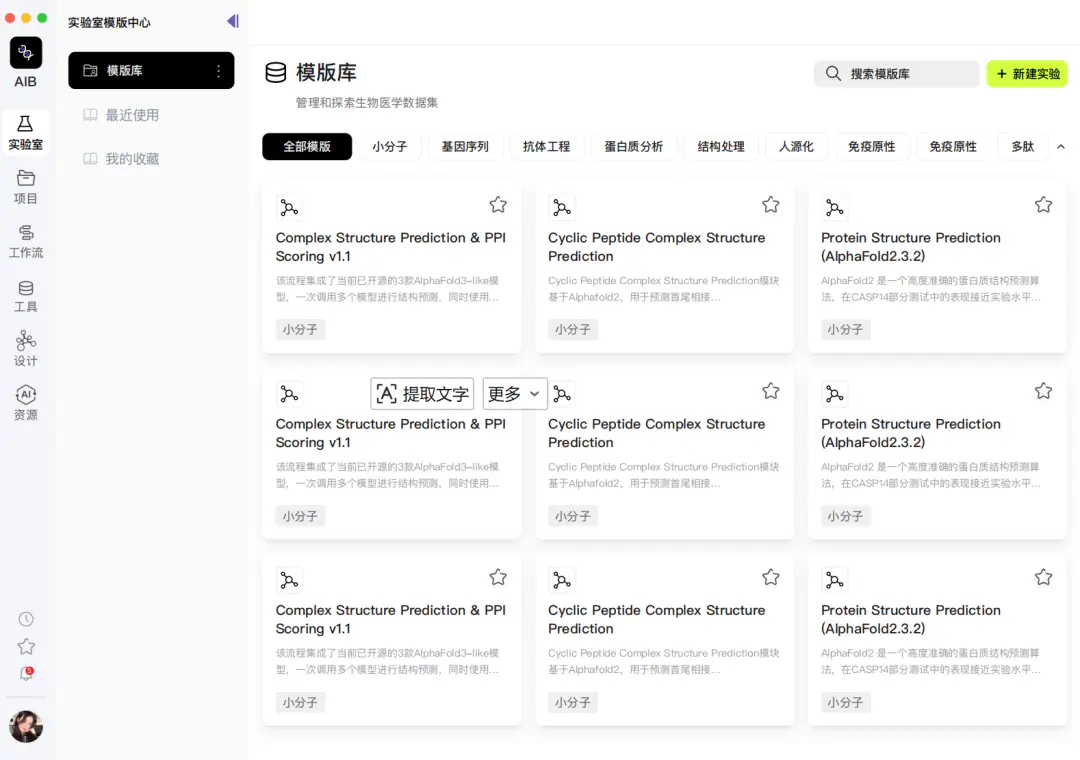This screenshot has width=1080, height=760.
Task: Open the AI 资源 resources icon
Action: (25, 403)
